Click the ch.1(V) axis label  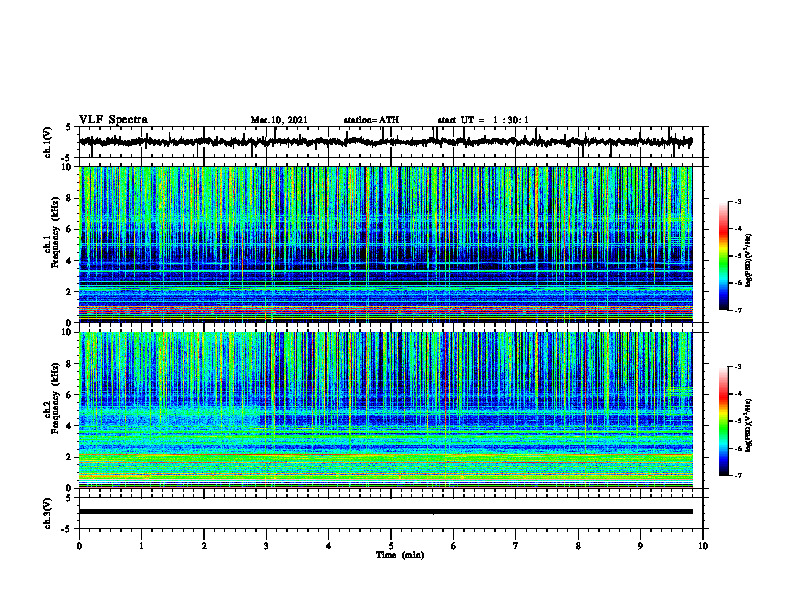coord(47,142)
